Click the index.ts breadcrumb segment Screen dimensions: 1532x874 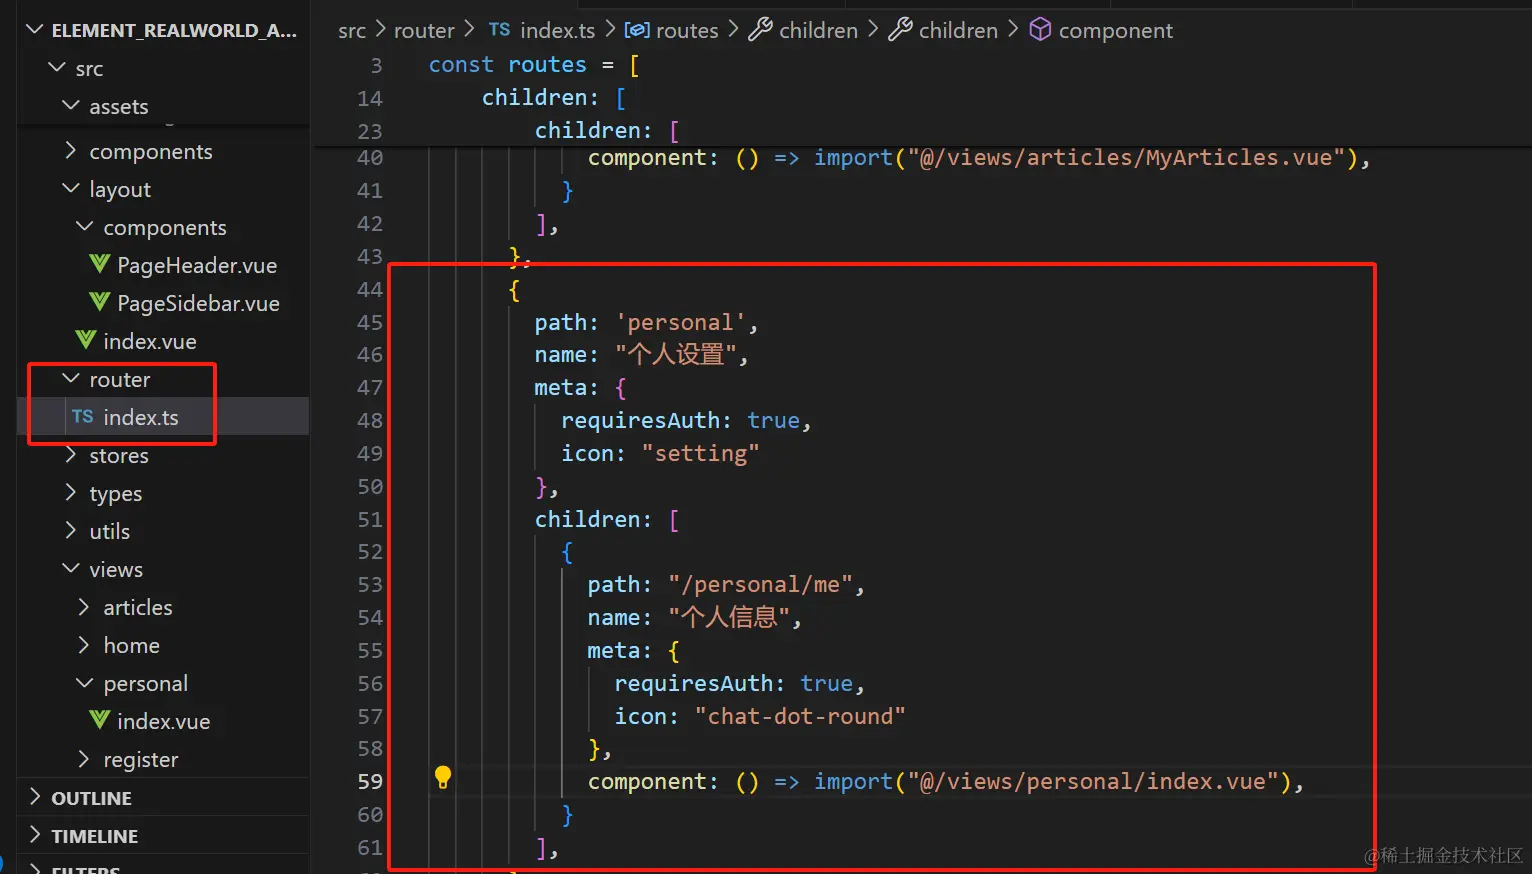[557, 31]
